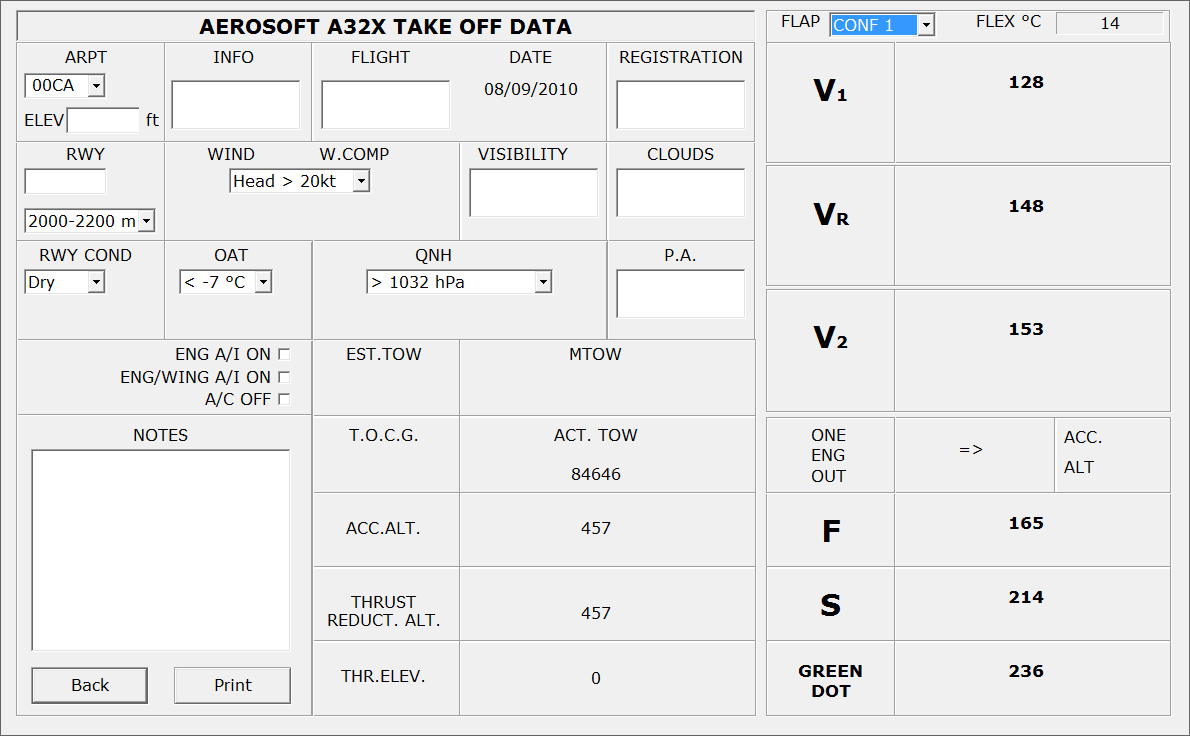
Task: Select the VISIBILITY entry field
Action: [x=533, y=192]
